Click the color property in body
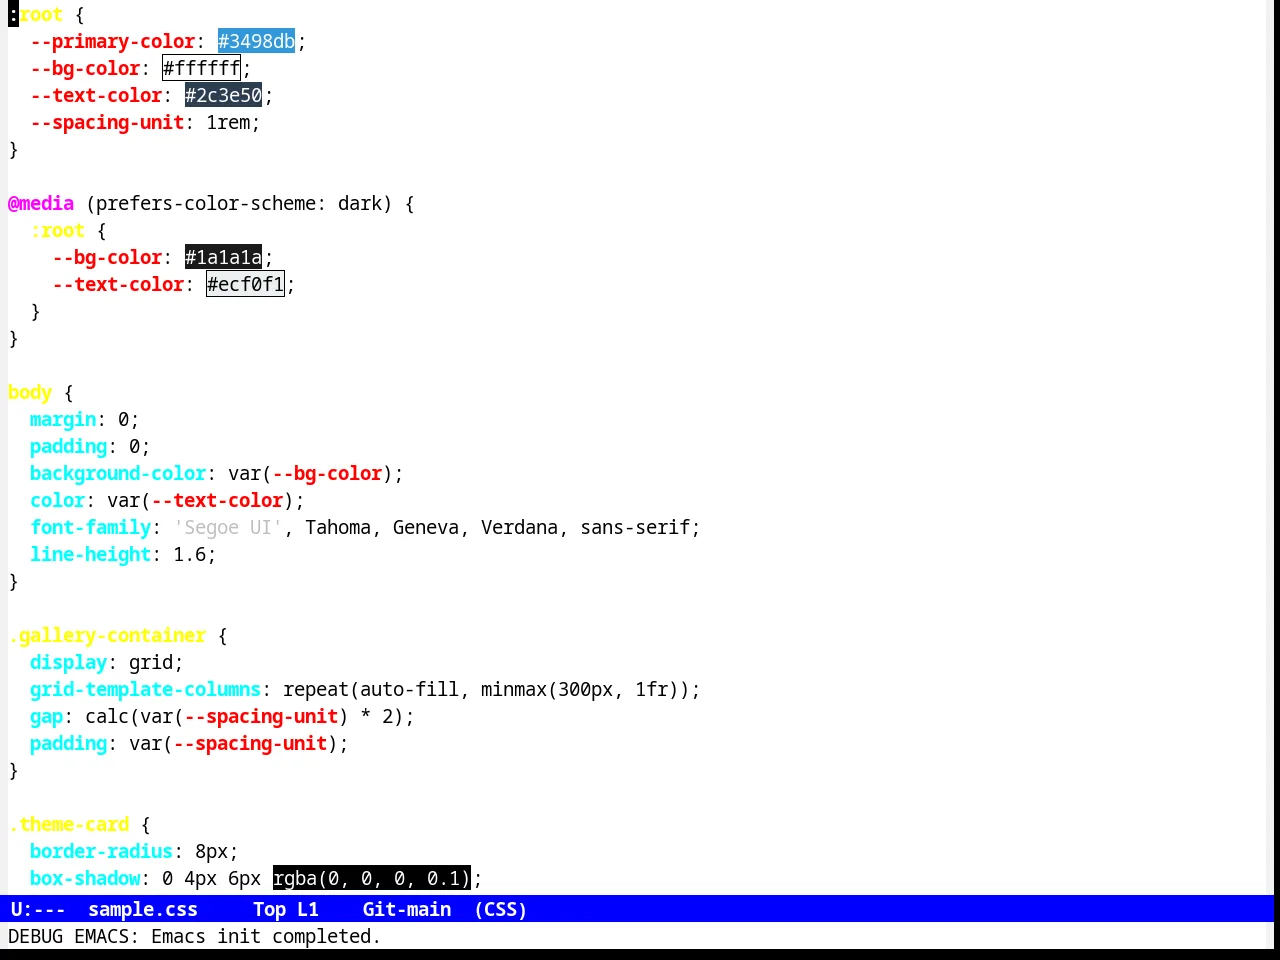The width and height of the screenshot is (1280, 960). (58, 500)
